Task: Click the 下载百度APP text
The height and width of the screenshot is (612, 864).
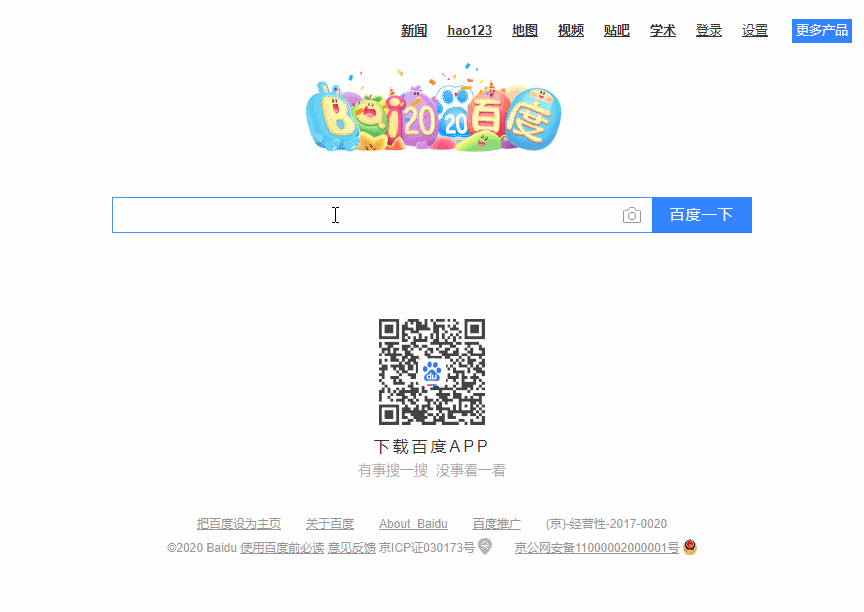Action: coord(431,446)
